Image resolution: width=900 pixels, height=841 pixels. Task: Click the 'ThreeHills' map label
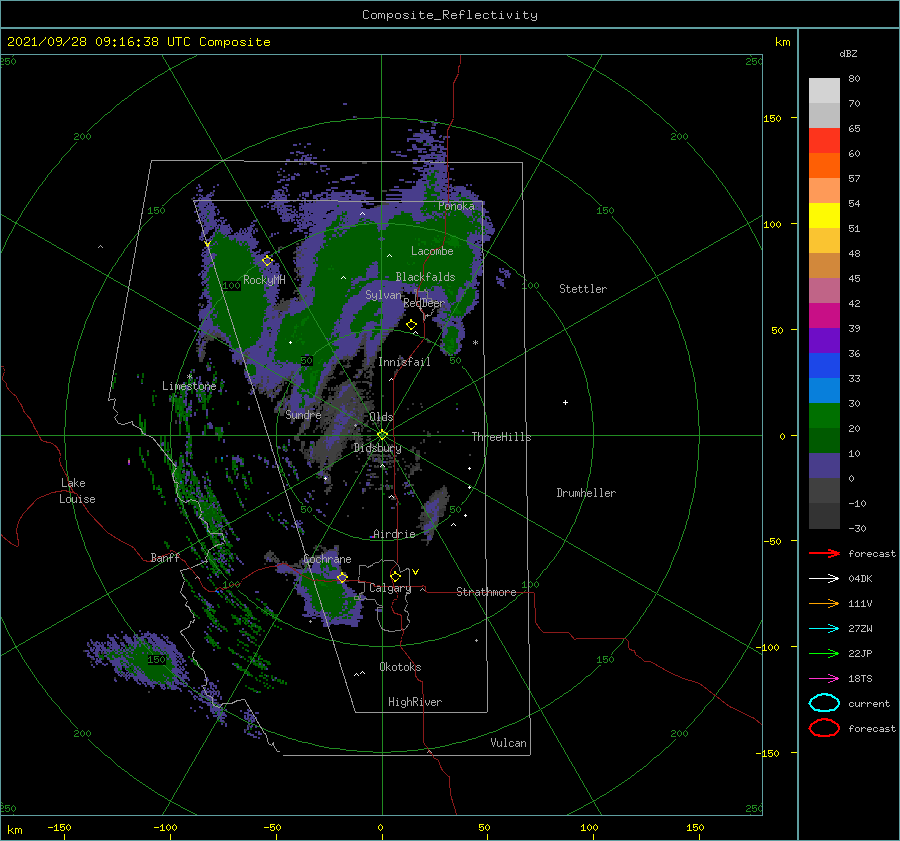502,437
